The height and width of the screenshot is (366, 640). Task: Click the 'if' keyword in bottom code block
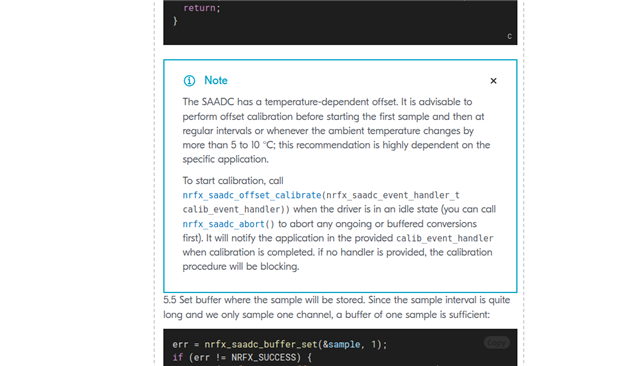click(x=178, y=358)
